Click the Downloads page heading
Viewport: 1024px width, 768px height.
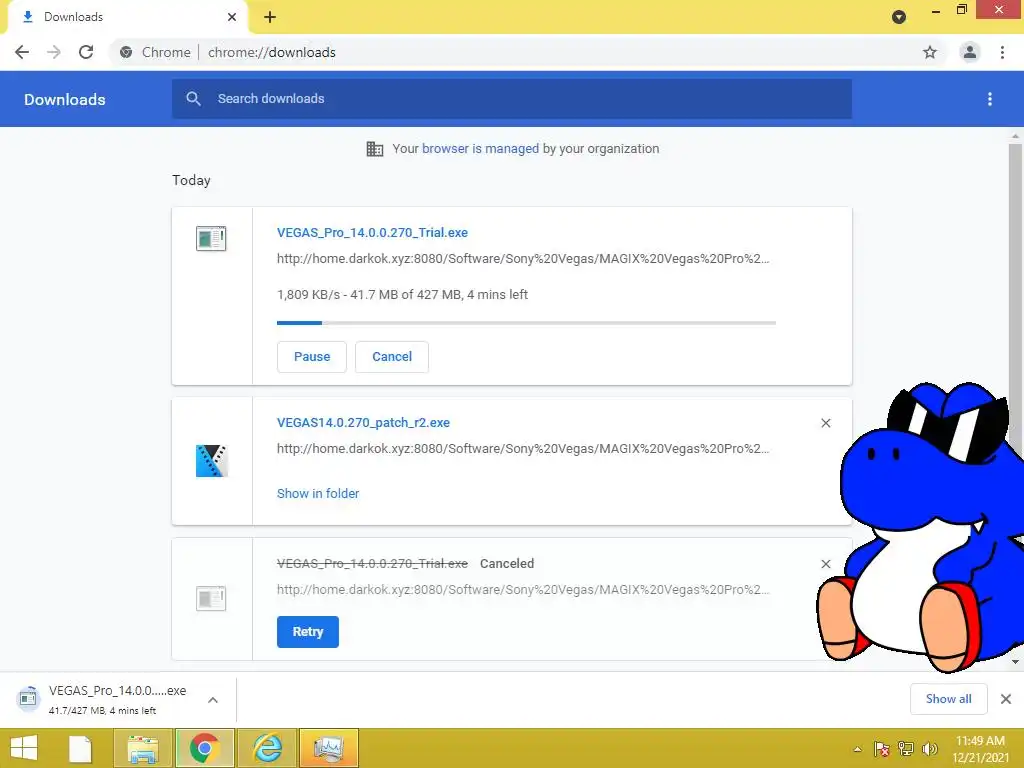[65, 99]
